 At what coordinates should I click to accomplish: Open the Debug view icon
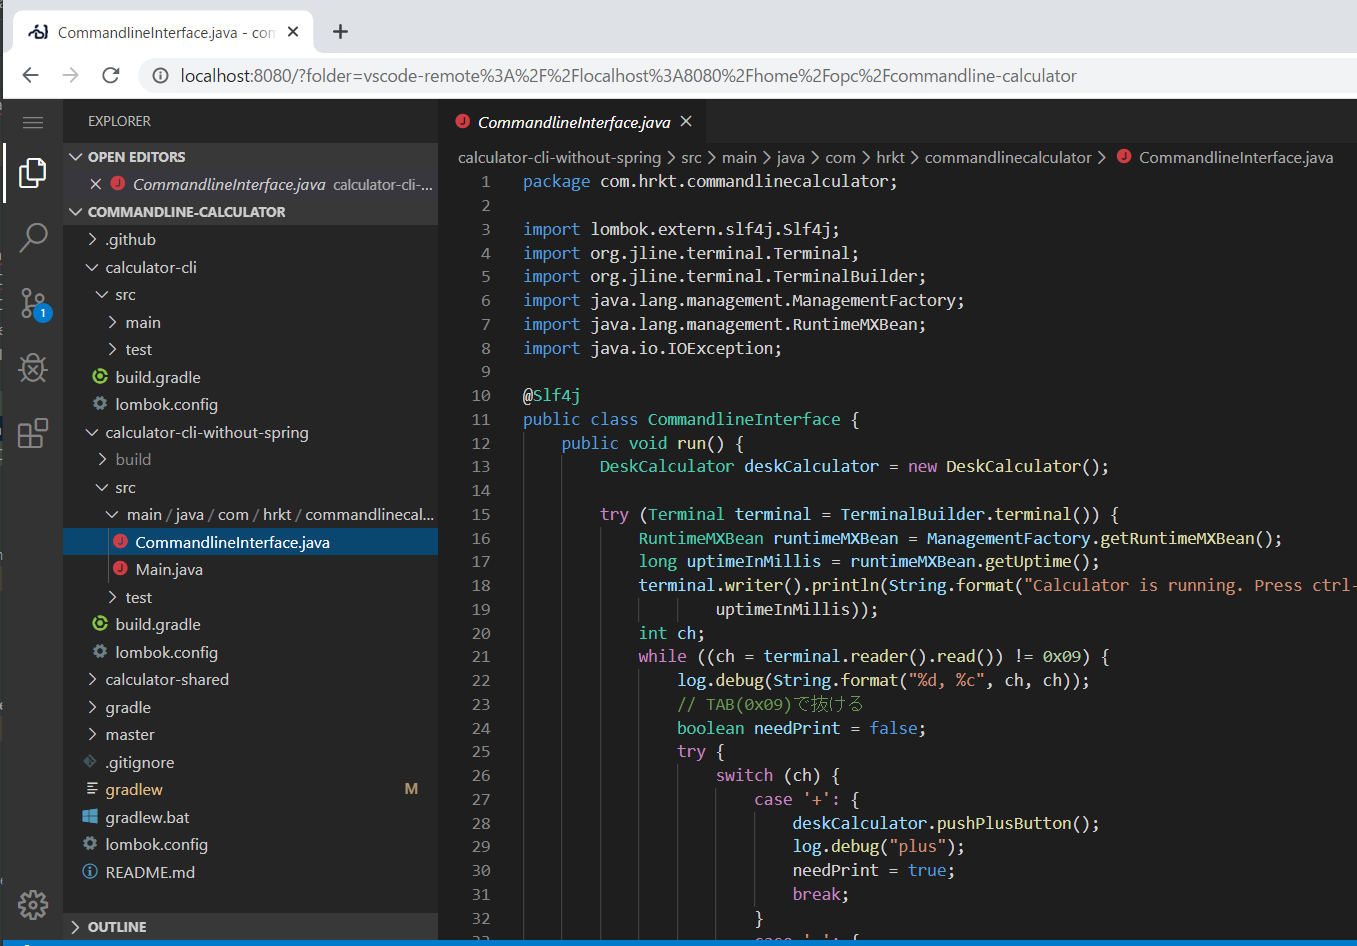32,368
